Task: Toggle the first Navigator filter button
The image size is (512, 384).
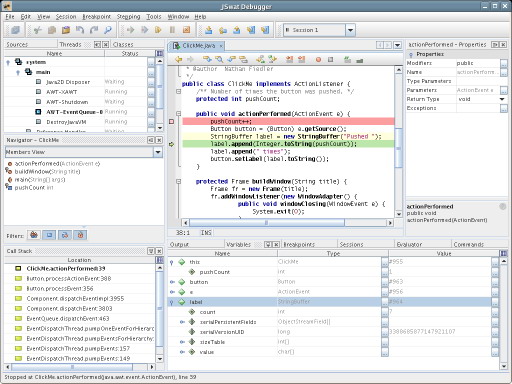Action: pyautogui.click(x=34, y=235)
